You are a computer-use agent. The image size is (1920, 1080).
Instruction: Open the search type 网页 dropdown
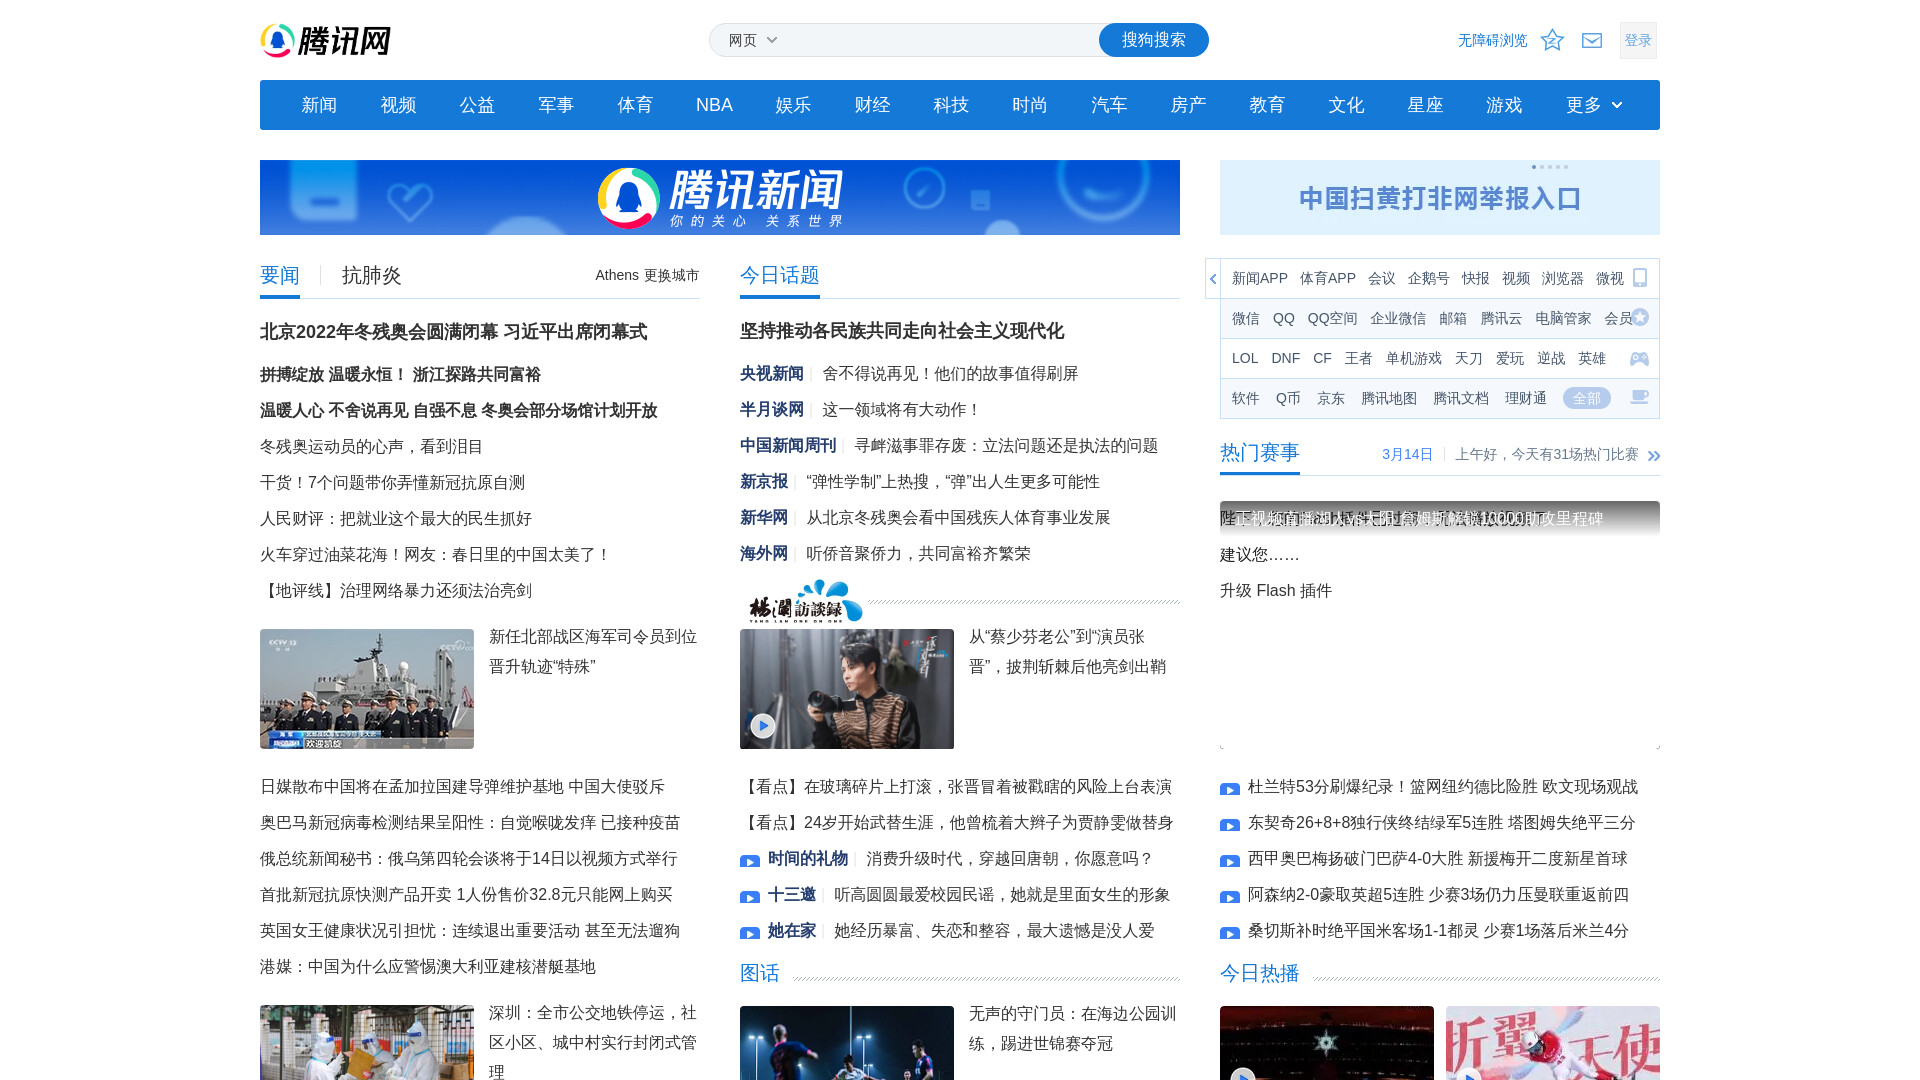tap(753, 40)
